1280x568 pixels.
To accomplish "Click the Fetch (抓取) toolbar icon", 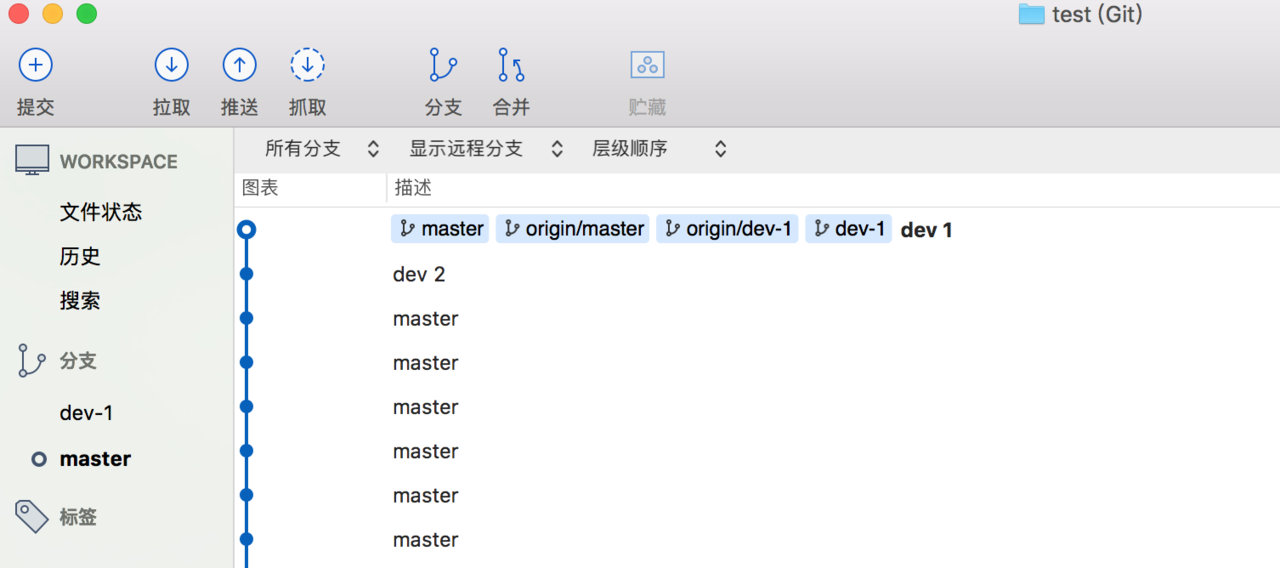I will [x=307, y=66].
